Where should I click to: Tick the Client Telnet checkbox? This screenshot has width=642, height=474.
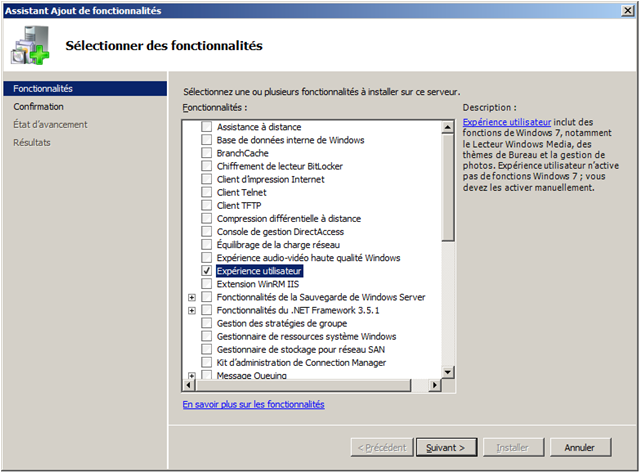tap(207, 192)
